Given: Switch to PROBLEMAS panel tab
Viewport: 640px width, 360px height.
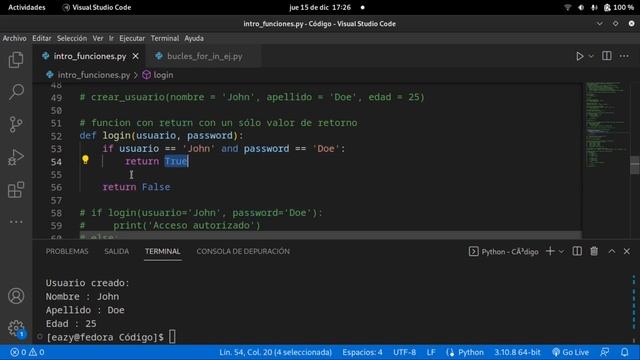Looking at the screenshot, I should 67,251.
